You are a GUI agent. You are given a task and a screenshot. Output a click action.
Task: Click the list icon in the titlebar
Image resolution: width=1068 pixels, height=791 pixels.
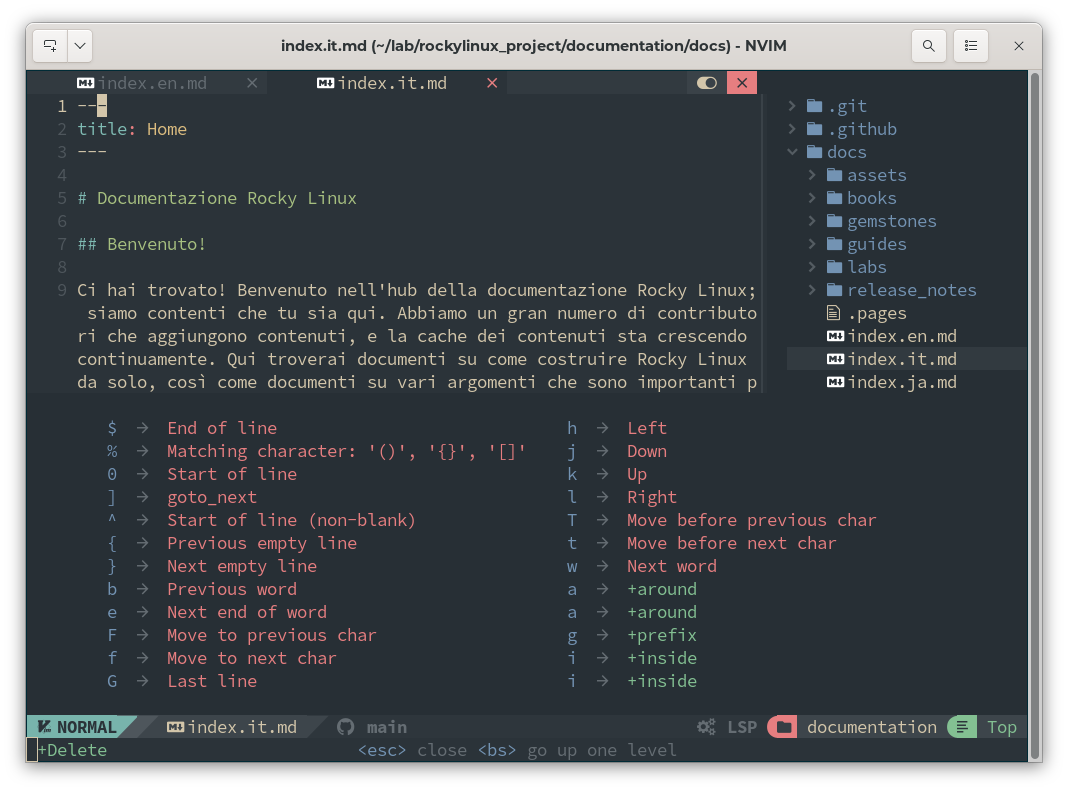pyautogui.click(x=971, y=45)
